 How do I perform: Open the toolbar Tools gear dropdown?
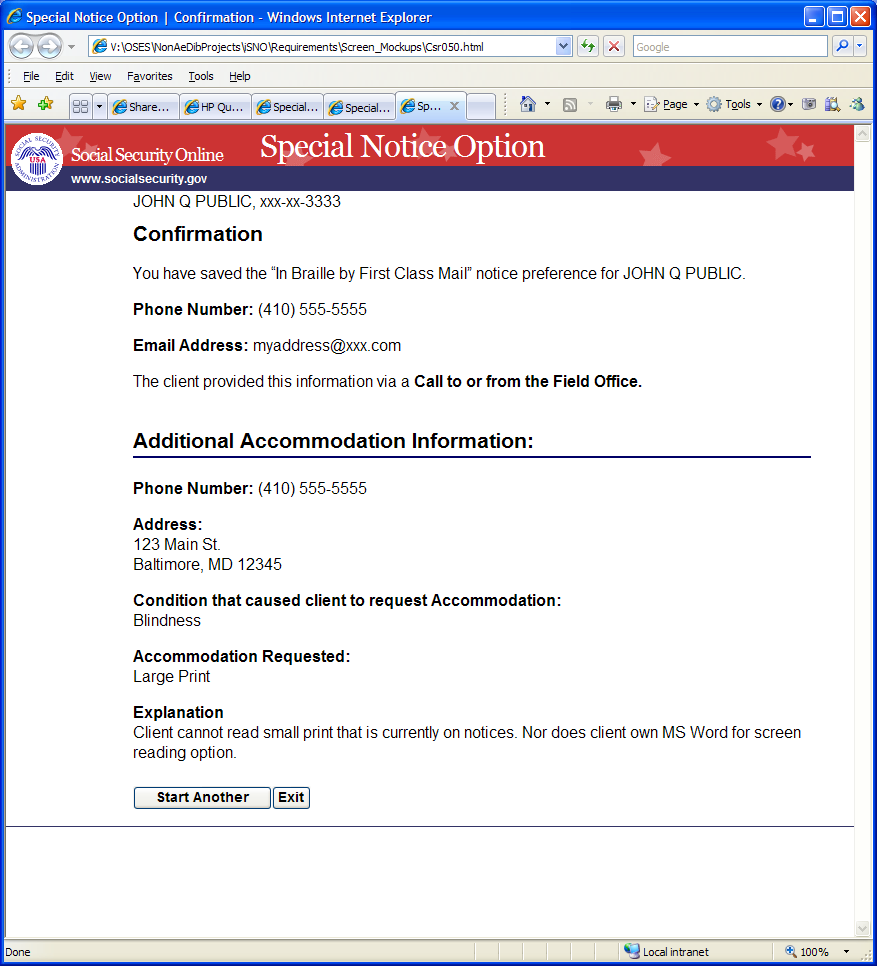click(734, 104)
